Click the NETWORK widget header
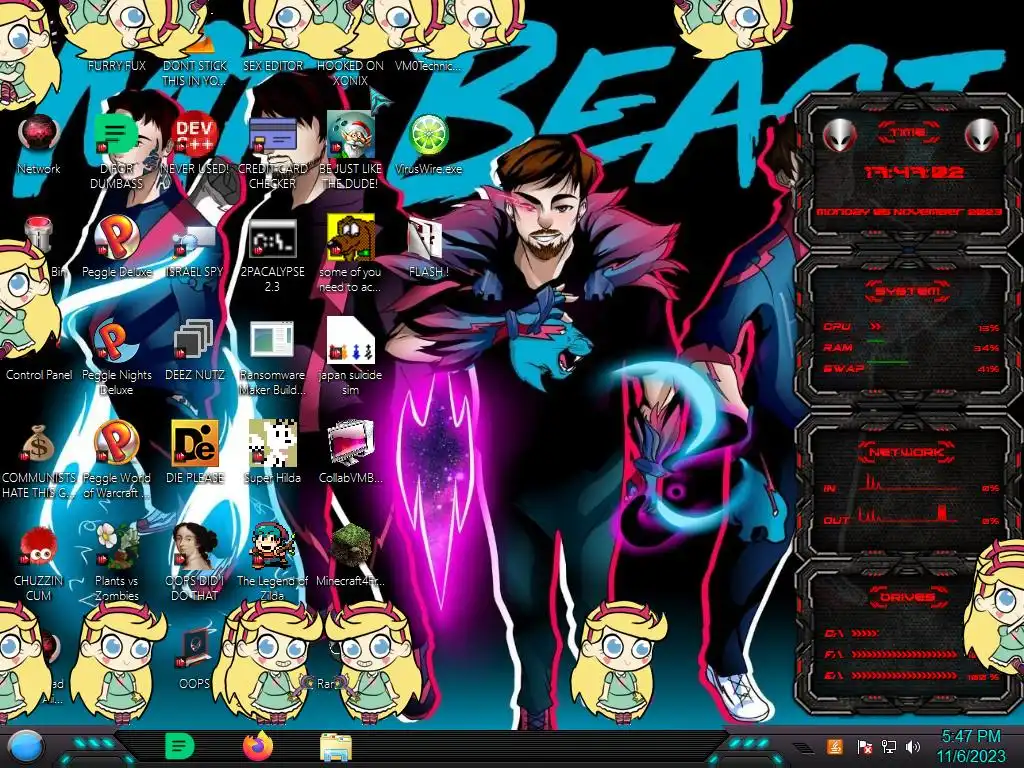This screenshot has width=1024, height=768. pos(906,452)
